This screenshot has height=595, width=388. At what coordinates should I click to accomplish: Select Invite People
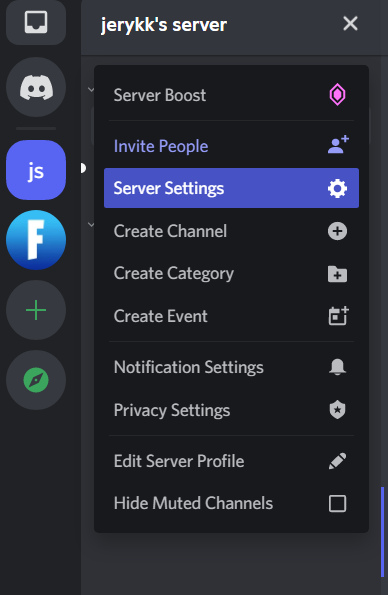[231, 146]
